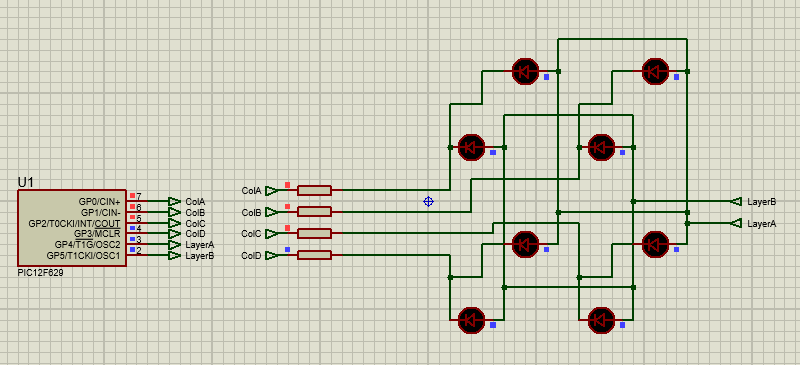This screenshot has width=800, height=365.
Task: Click the LayerB label beside the LED matrix
Action: [x=761, y=202]
